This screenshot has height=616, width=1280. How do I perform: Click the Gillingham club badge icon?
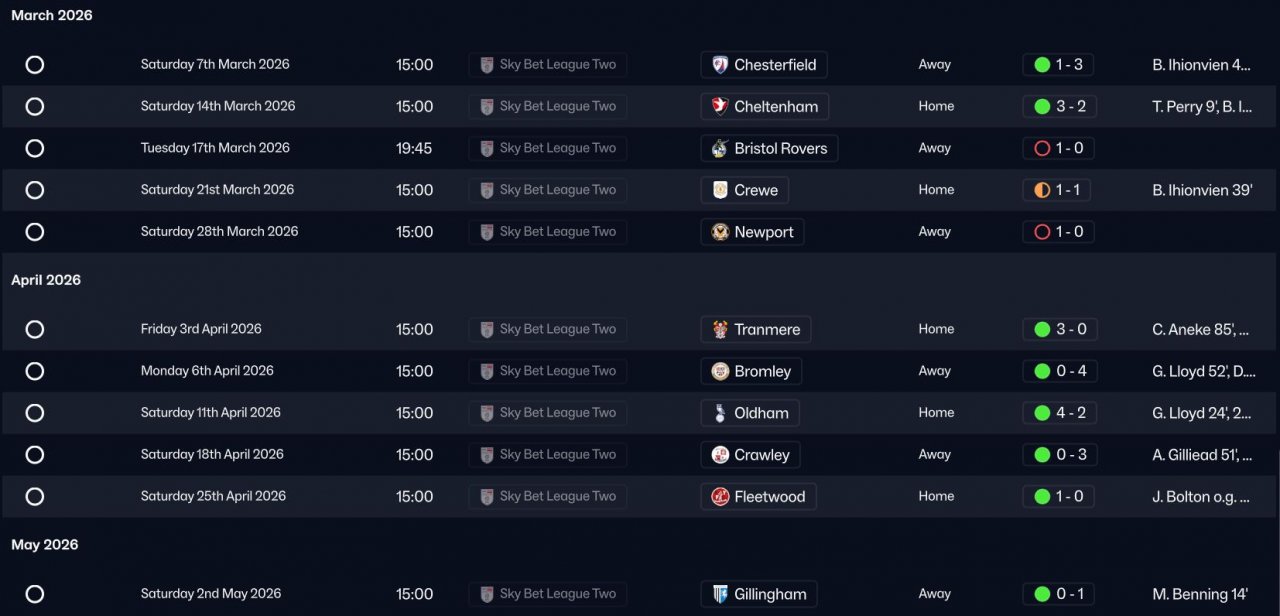coord(719,594)
